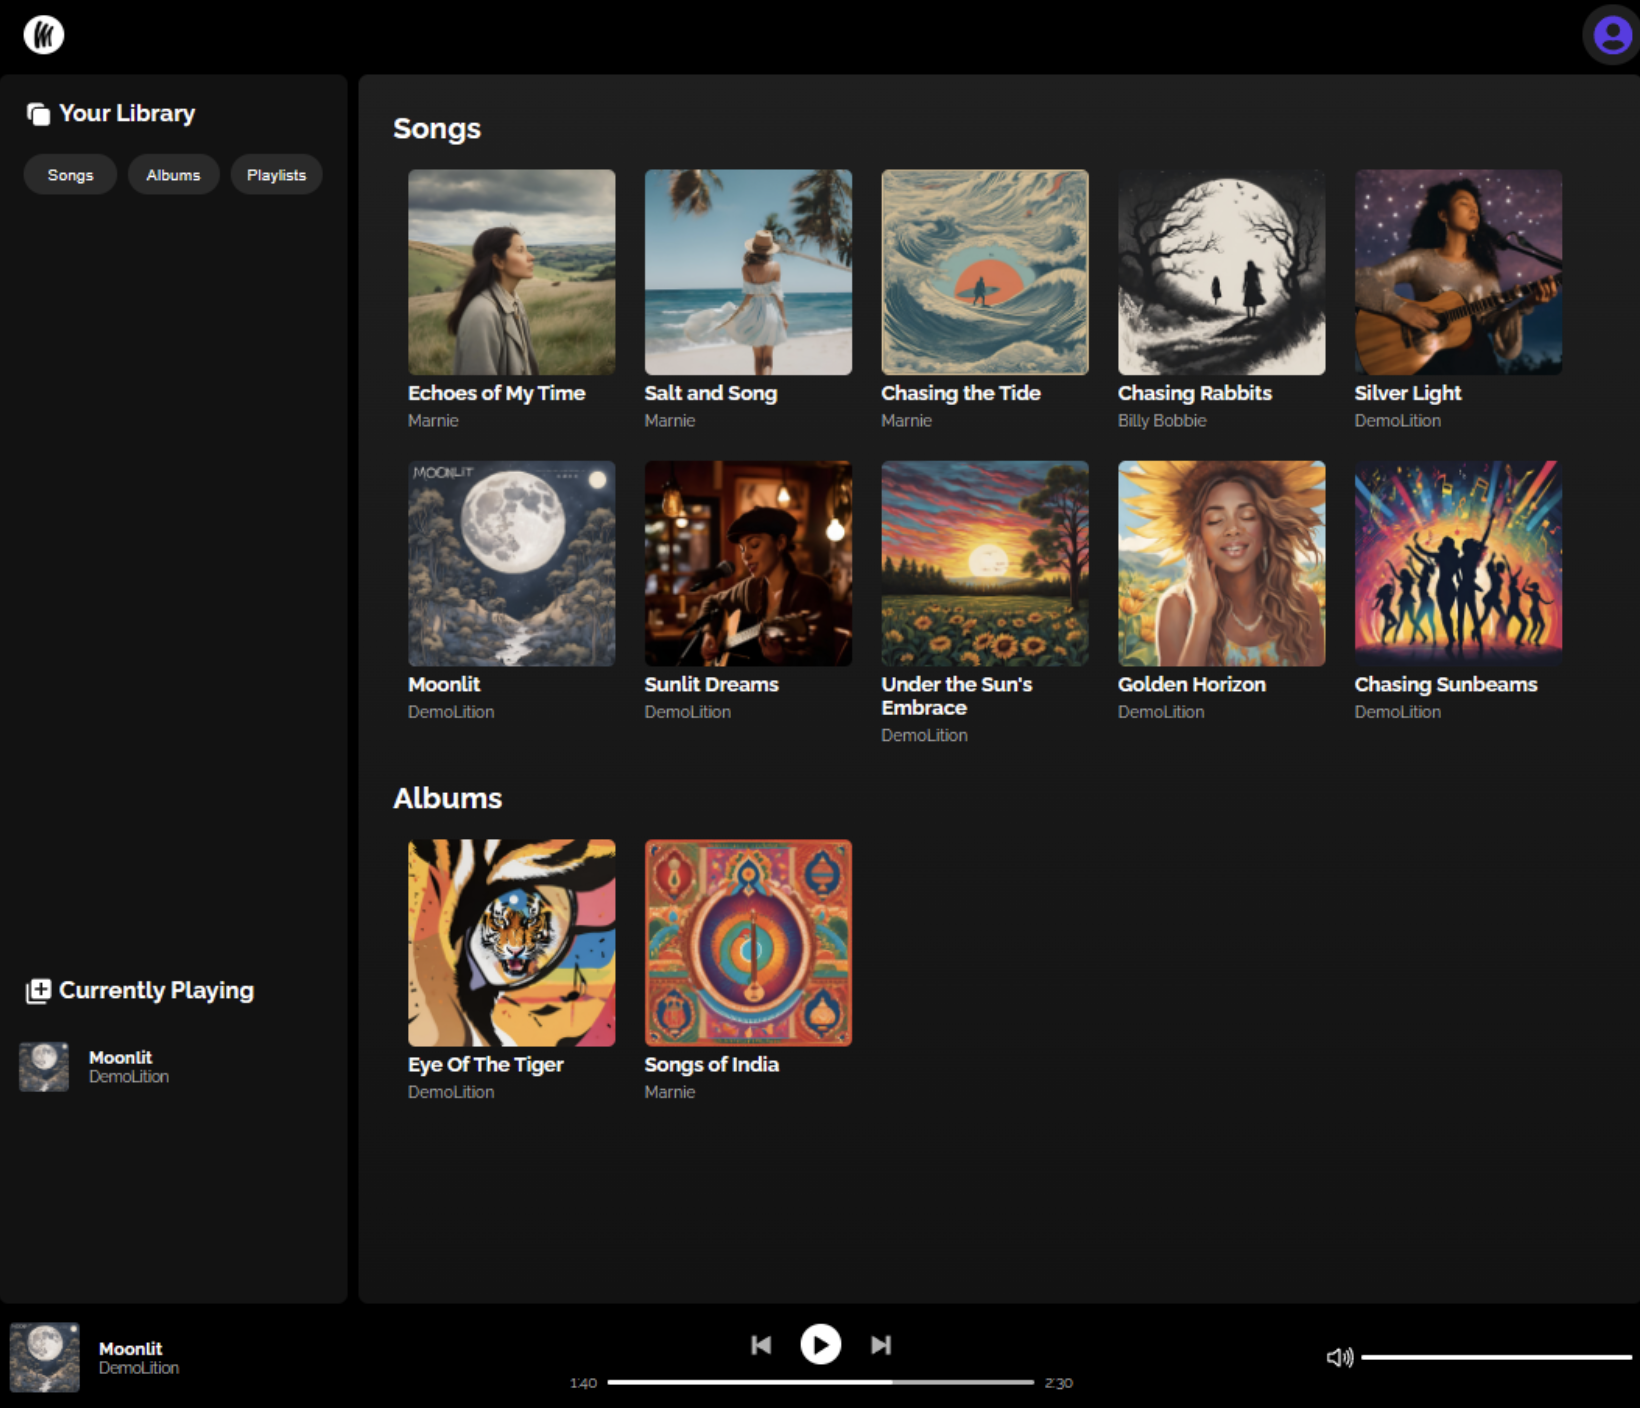Click the Under the Sun's Embrace title

957,696
